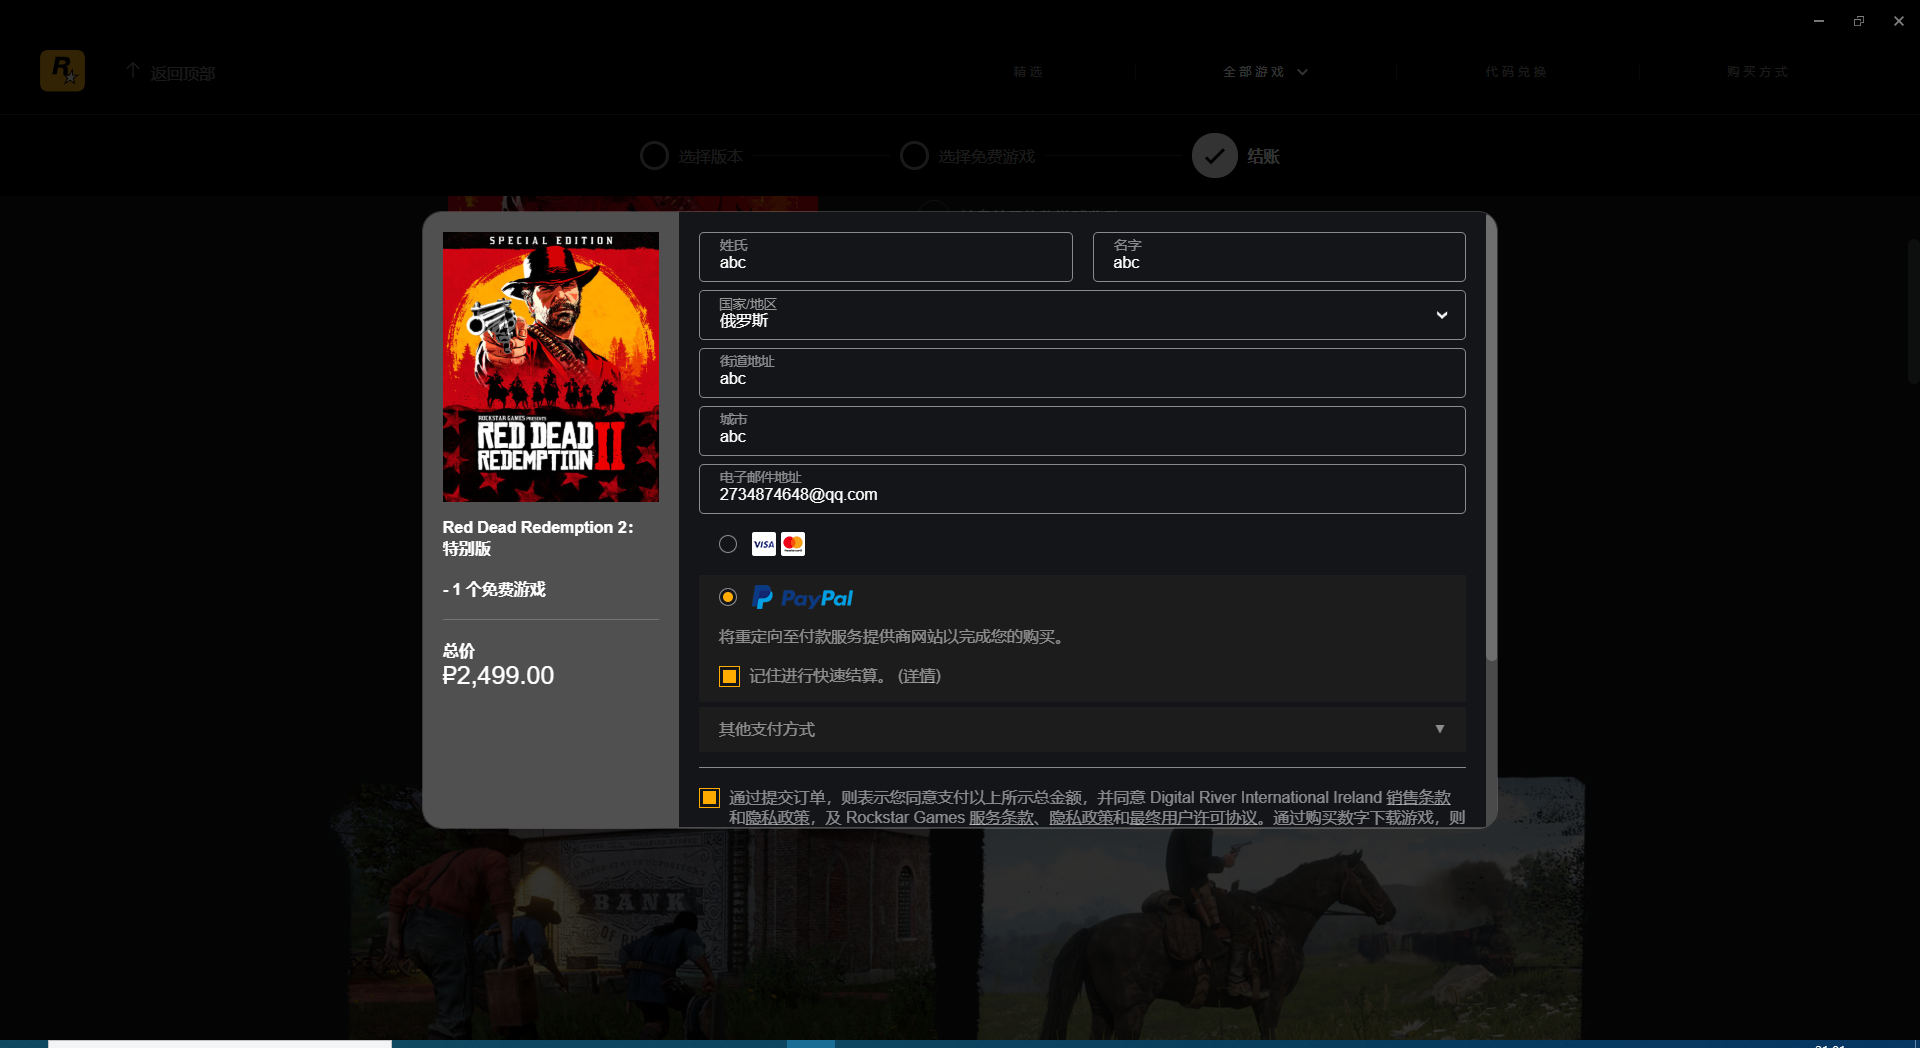Go to the 选择免费游戏 step
Image resolution: width=1920 pixels, height=1048 pixels.
coord(987,157)
